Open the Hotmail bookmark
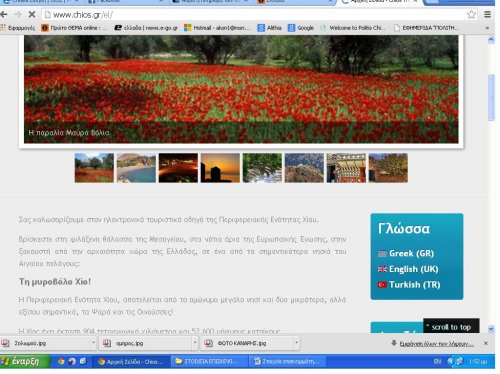500x374 pixels. 218,28
